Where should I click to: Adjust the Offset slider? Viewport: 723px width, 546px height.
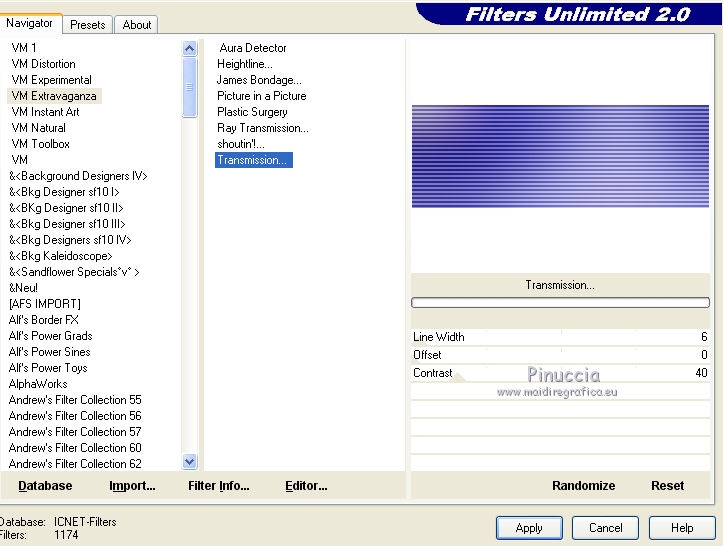[560, 355]
